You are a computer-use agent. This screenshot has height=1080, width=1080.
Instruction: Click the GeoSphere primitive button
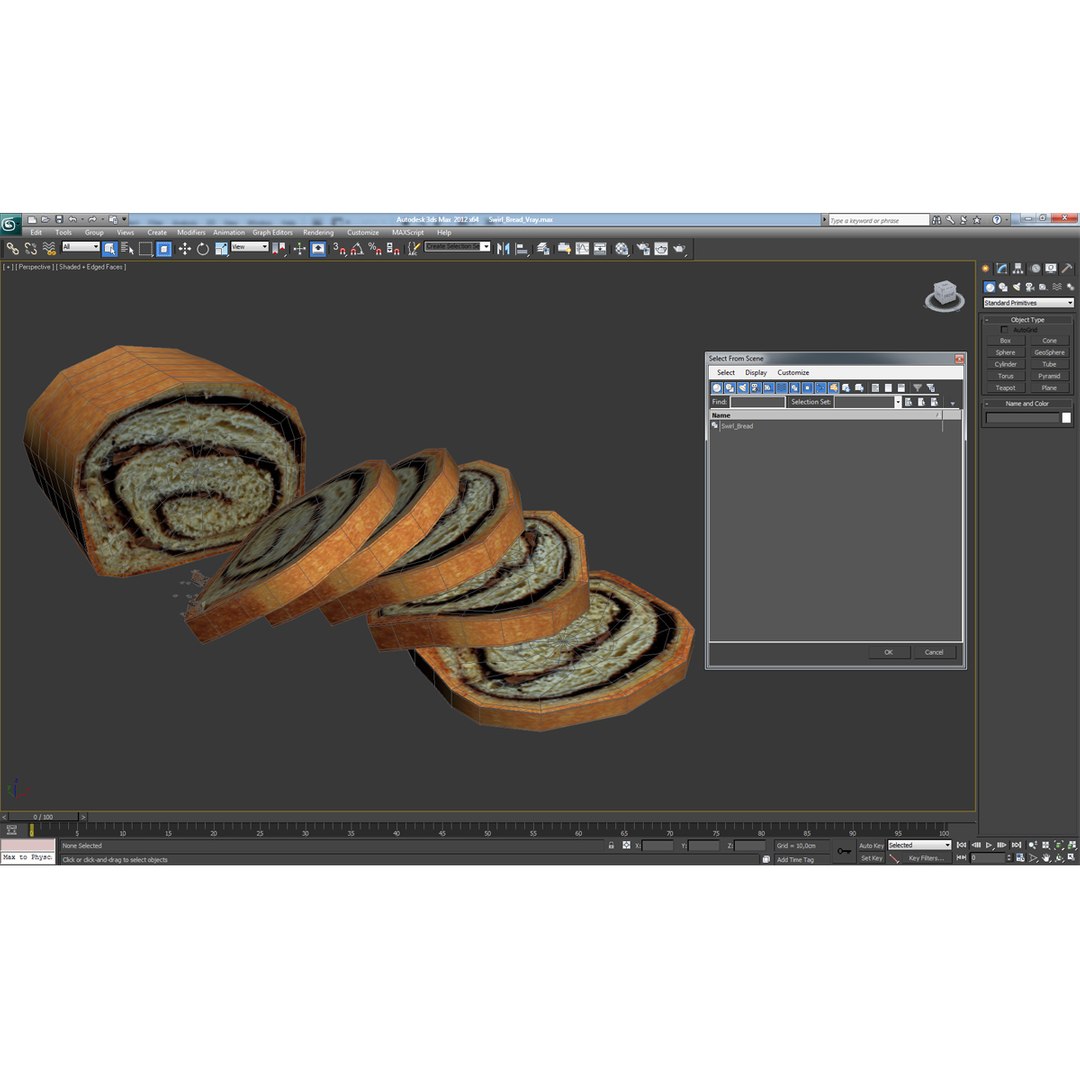click(1049, 353)
